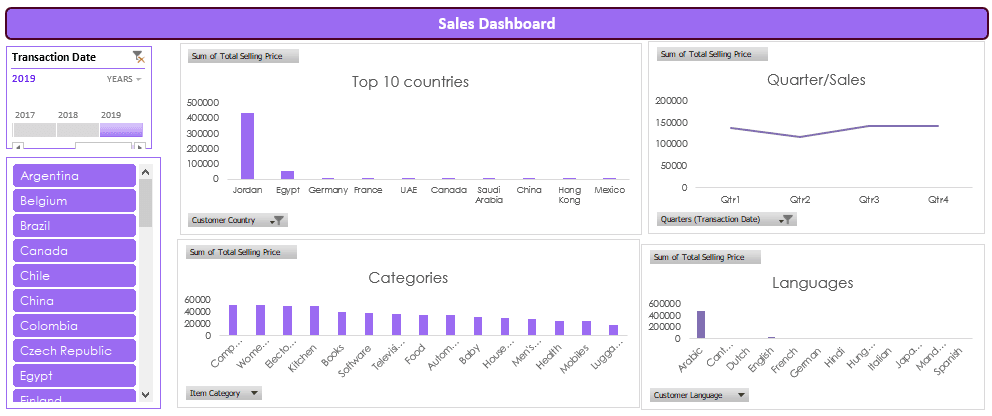Select the 2018 timeline segment

[77, 130]
